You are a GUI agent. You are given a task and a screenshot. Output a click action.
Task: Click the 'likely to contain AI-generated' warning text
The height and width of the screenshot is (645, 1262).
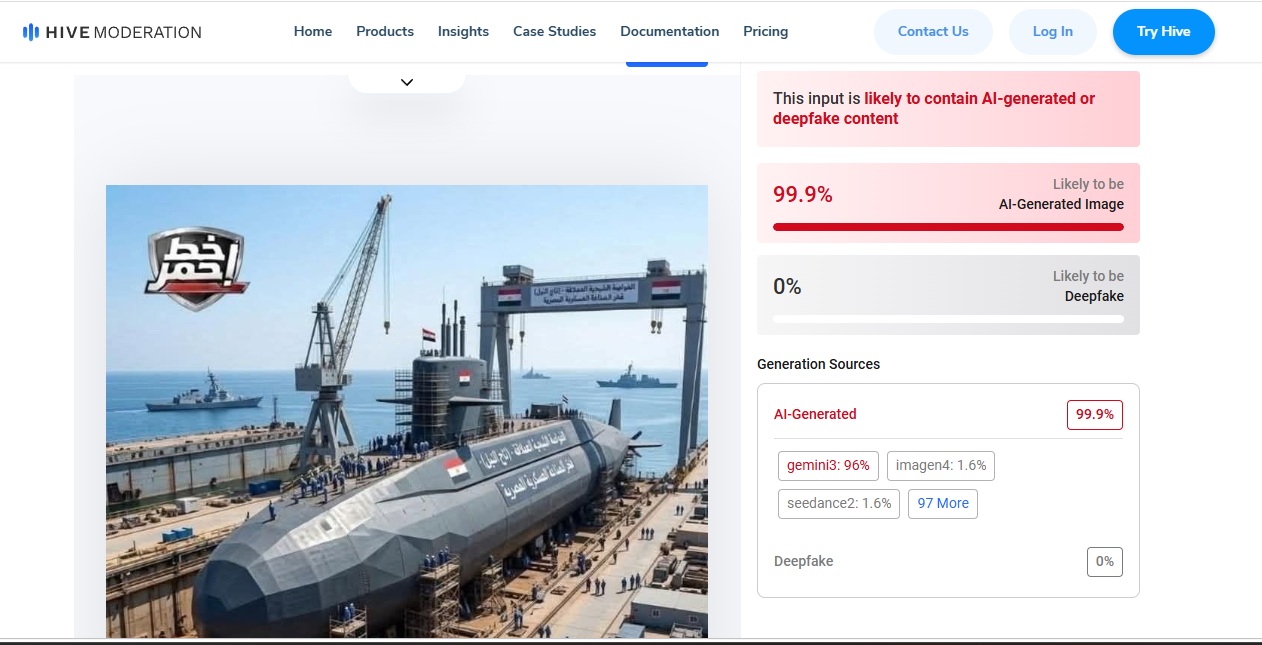pos(934,108)
